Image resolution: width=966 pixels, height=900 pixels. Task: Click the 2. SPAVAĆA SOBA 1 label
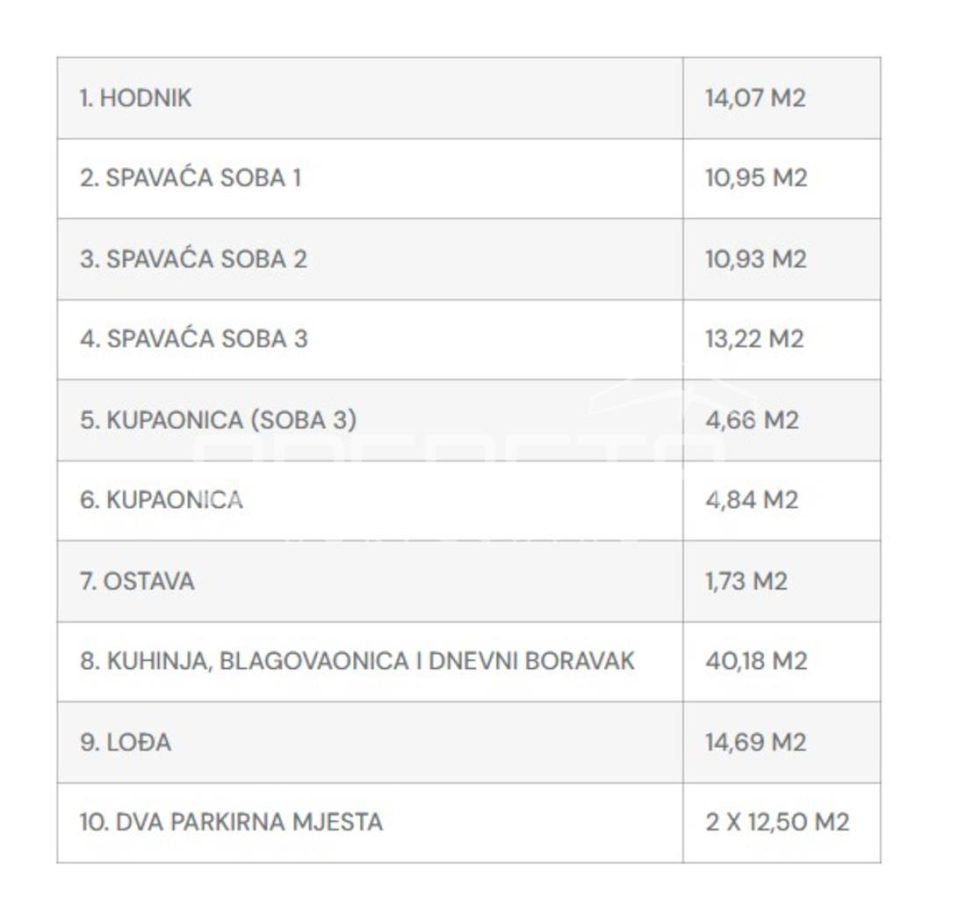(191, 178)
